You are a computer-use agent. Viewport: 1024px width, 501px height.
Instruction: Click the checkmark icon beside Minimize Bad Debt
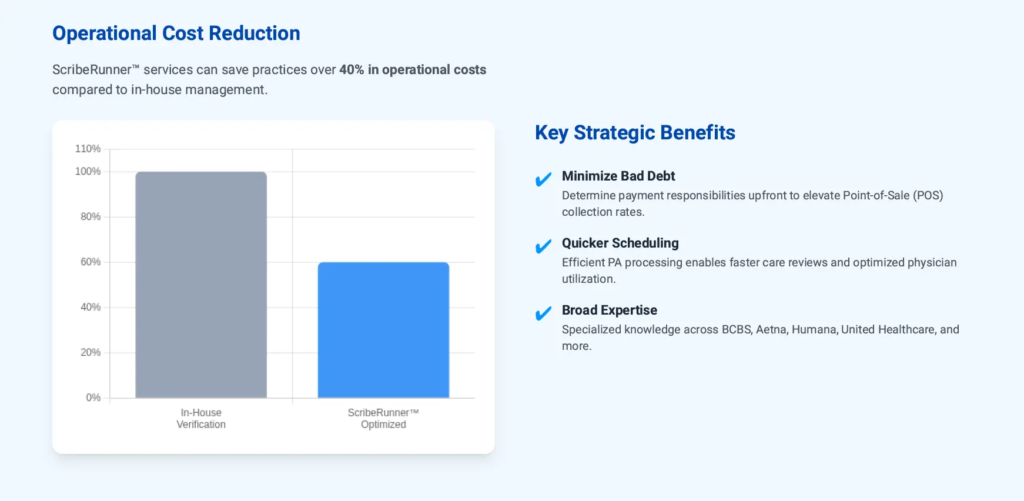(x=544, y=180)
